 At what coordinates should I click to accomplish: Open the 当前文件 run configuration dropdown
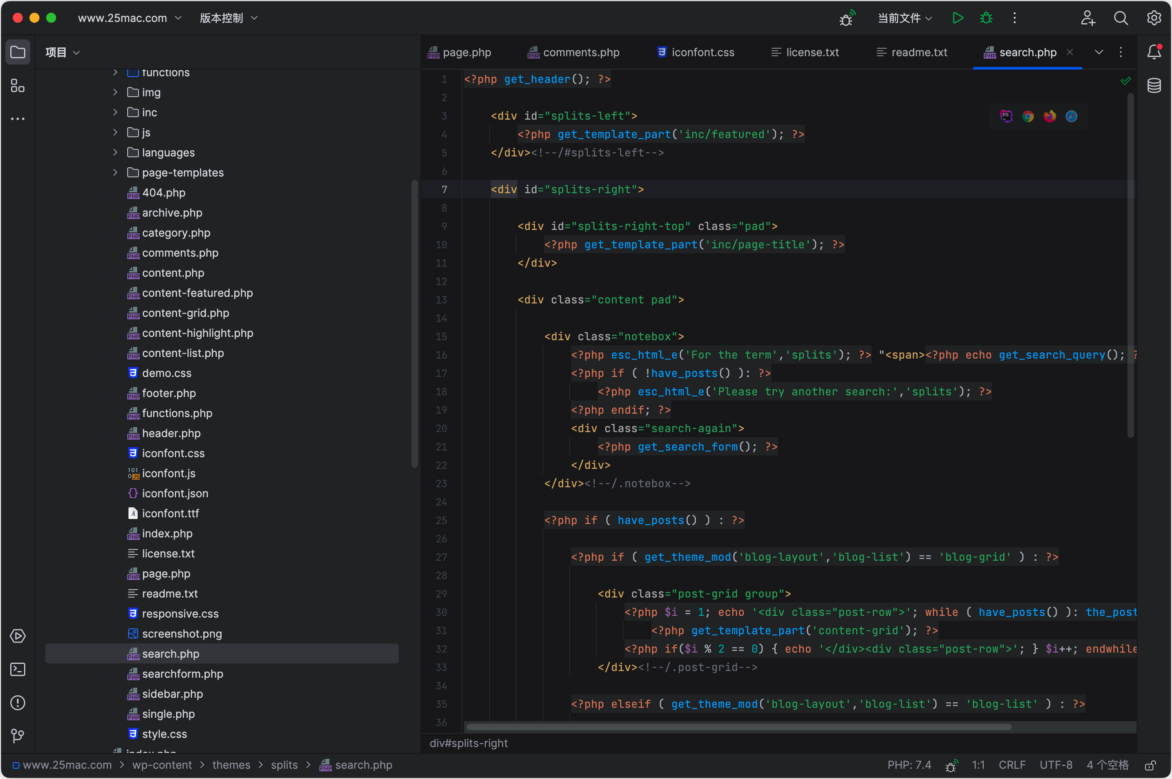[904, 18]
